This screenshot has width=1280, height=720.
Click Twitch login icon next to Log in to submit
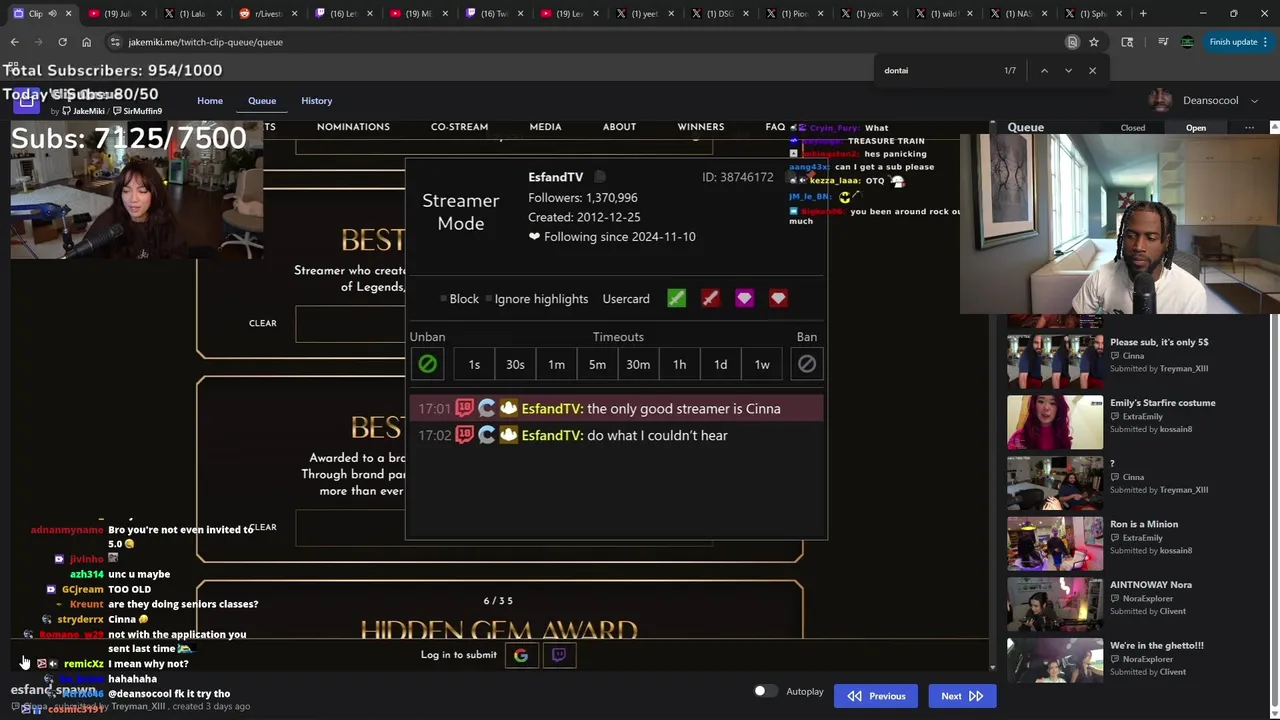pyautogui.click(x=559, y=655)
